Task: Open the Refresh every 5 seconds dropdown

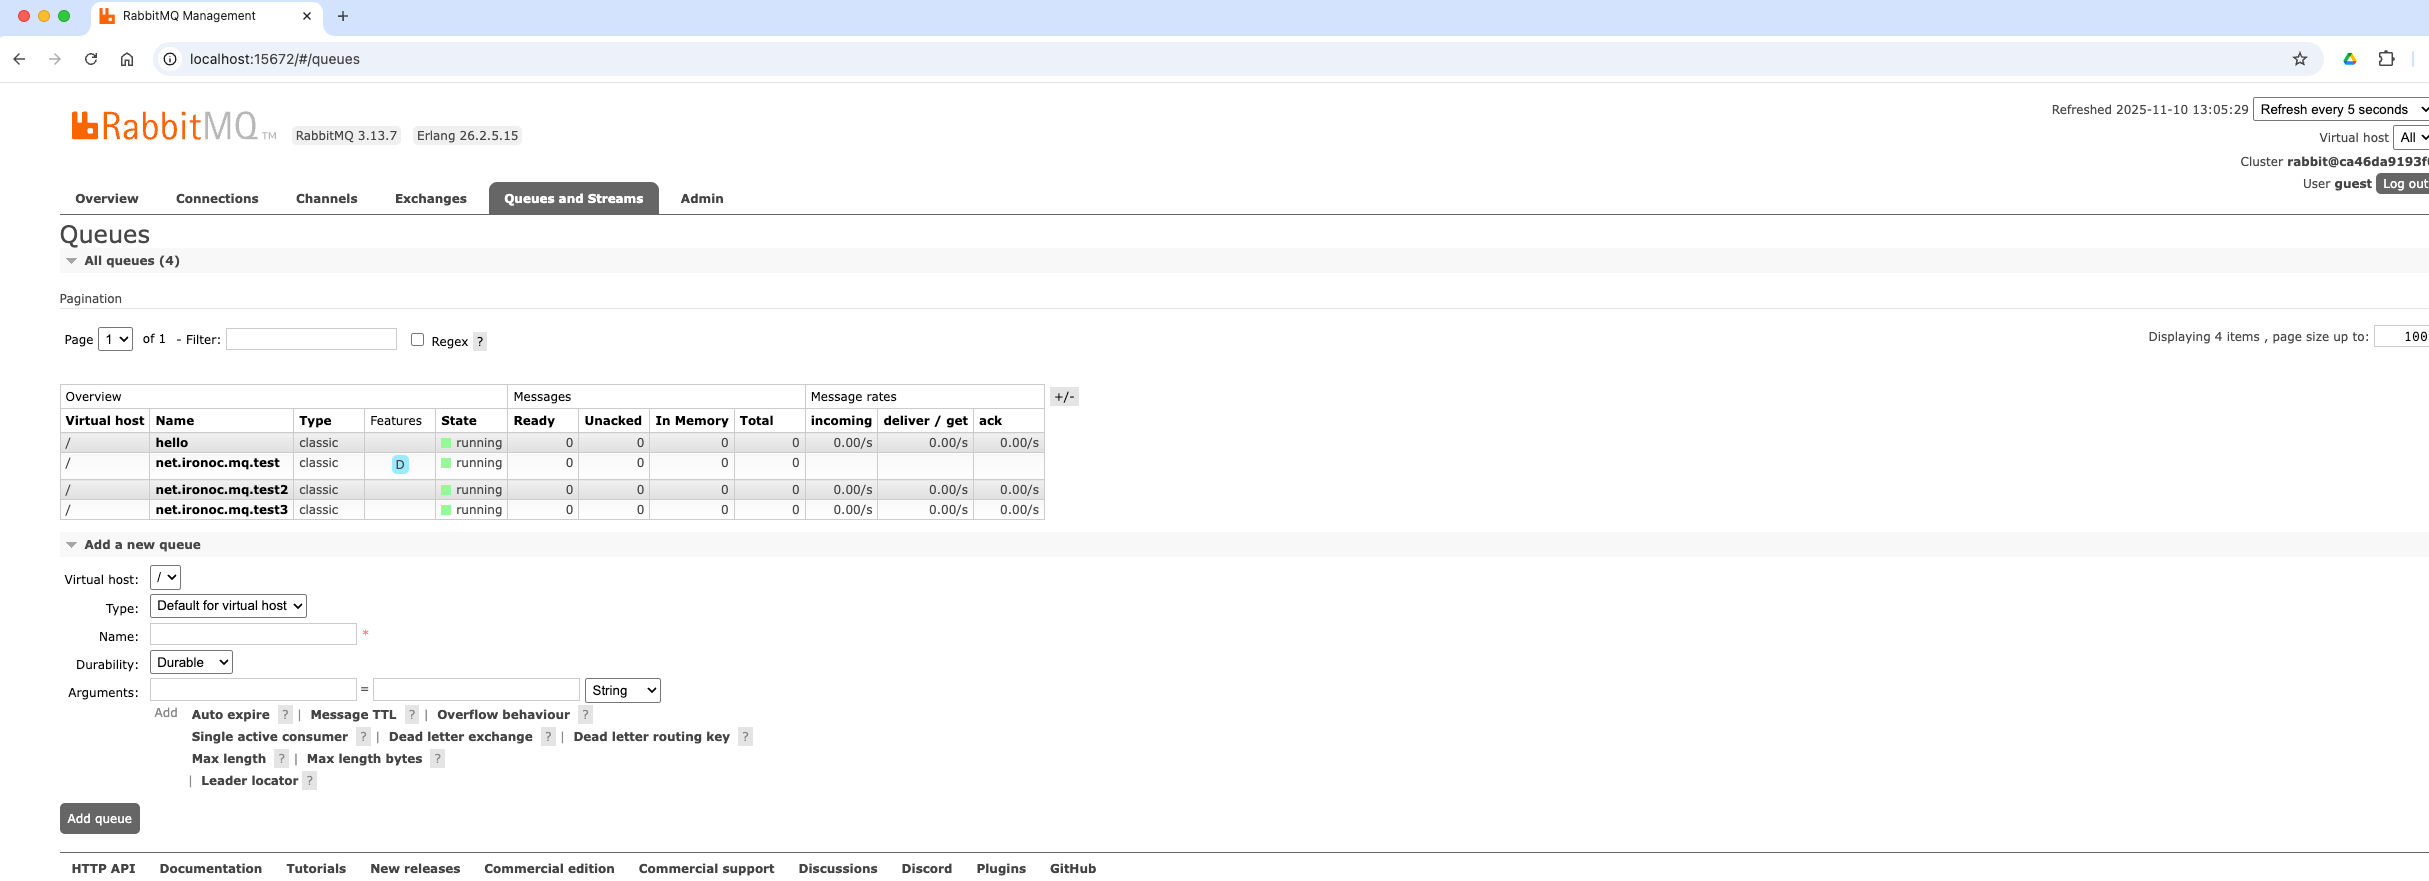Action: 2340,110
